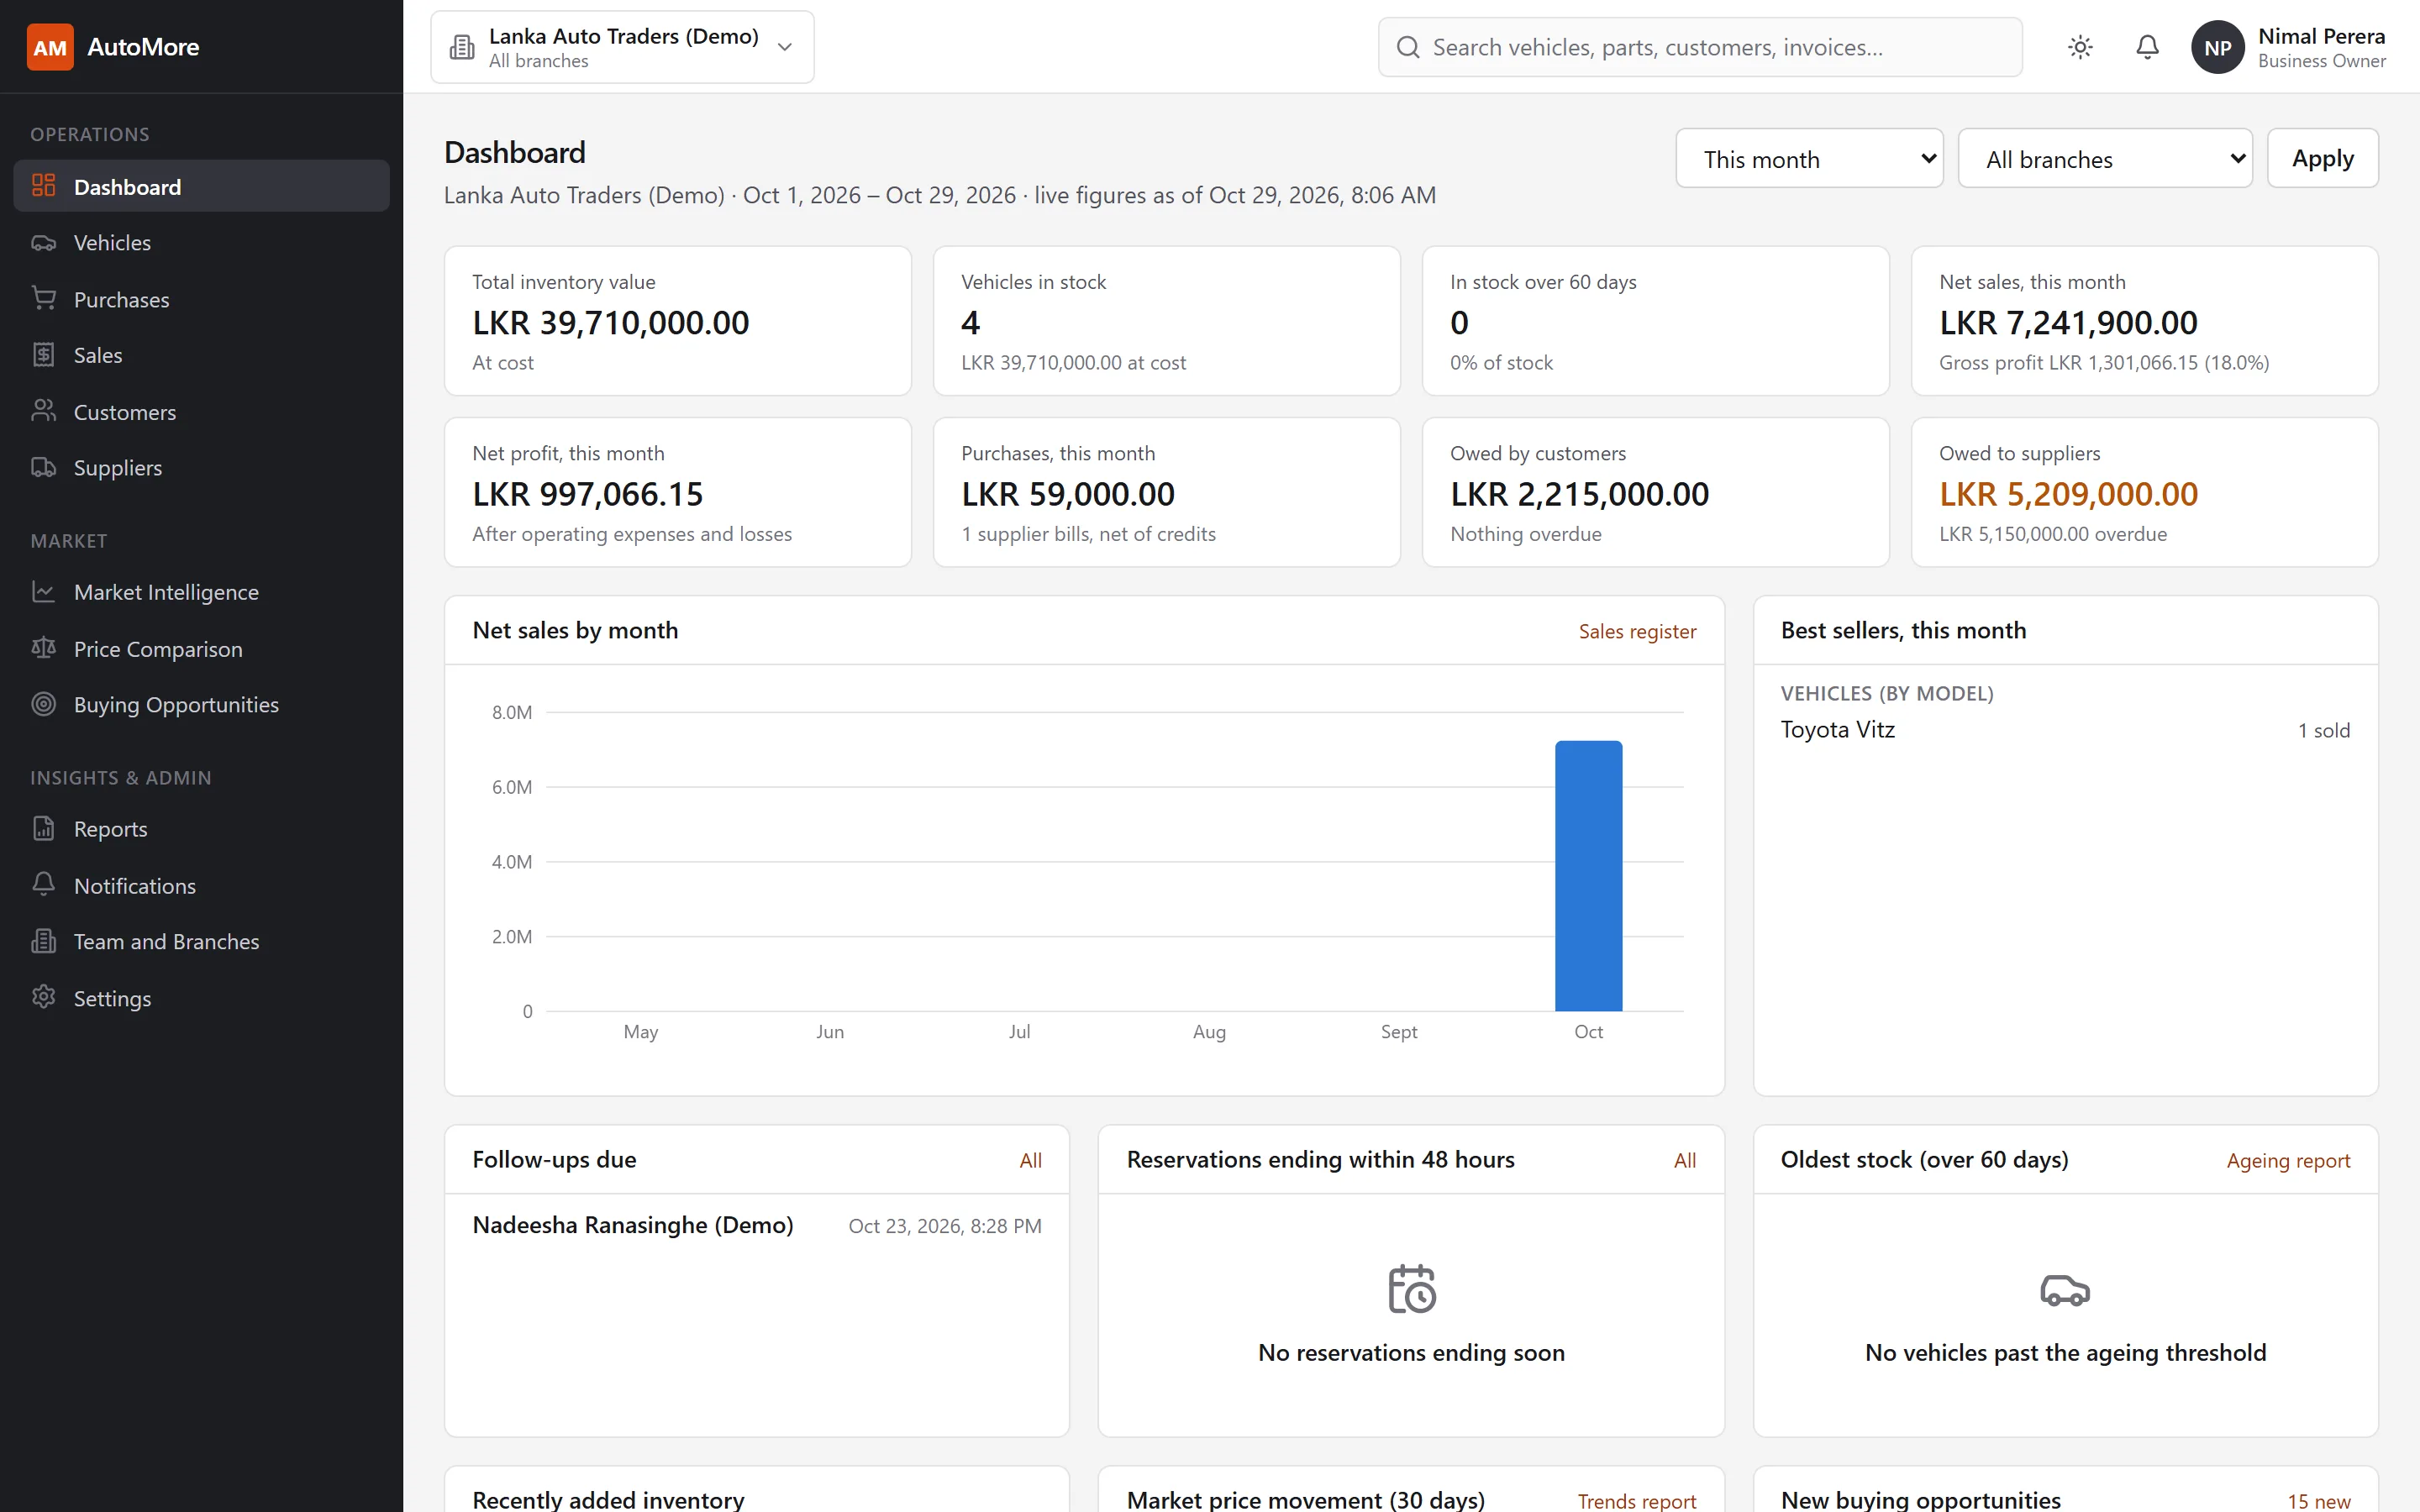This screenshot has width=2420, height=1512.
Task: Open the Purchases menu item
Action: coord(201,299)
